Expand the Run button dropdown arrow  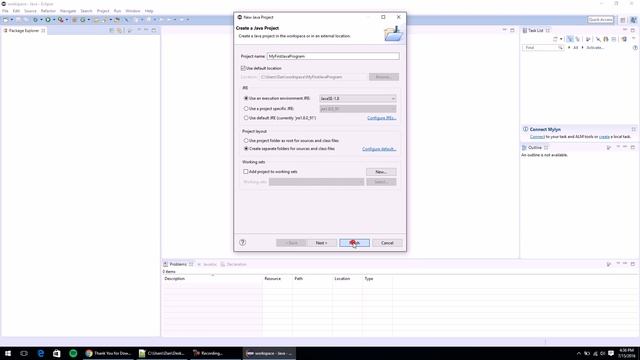(x=54, y=20)
